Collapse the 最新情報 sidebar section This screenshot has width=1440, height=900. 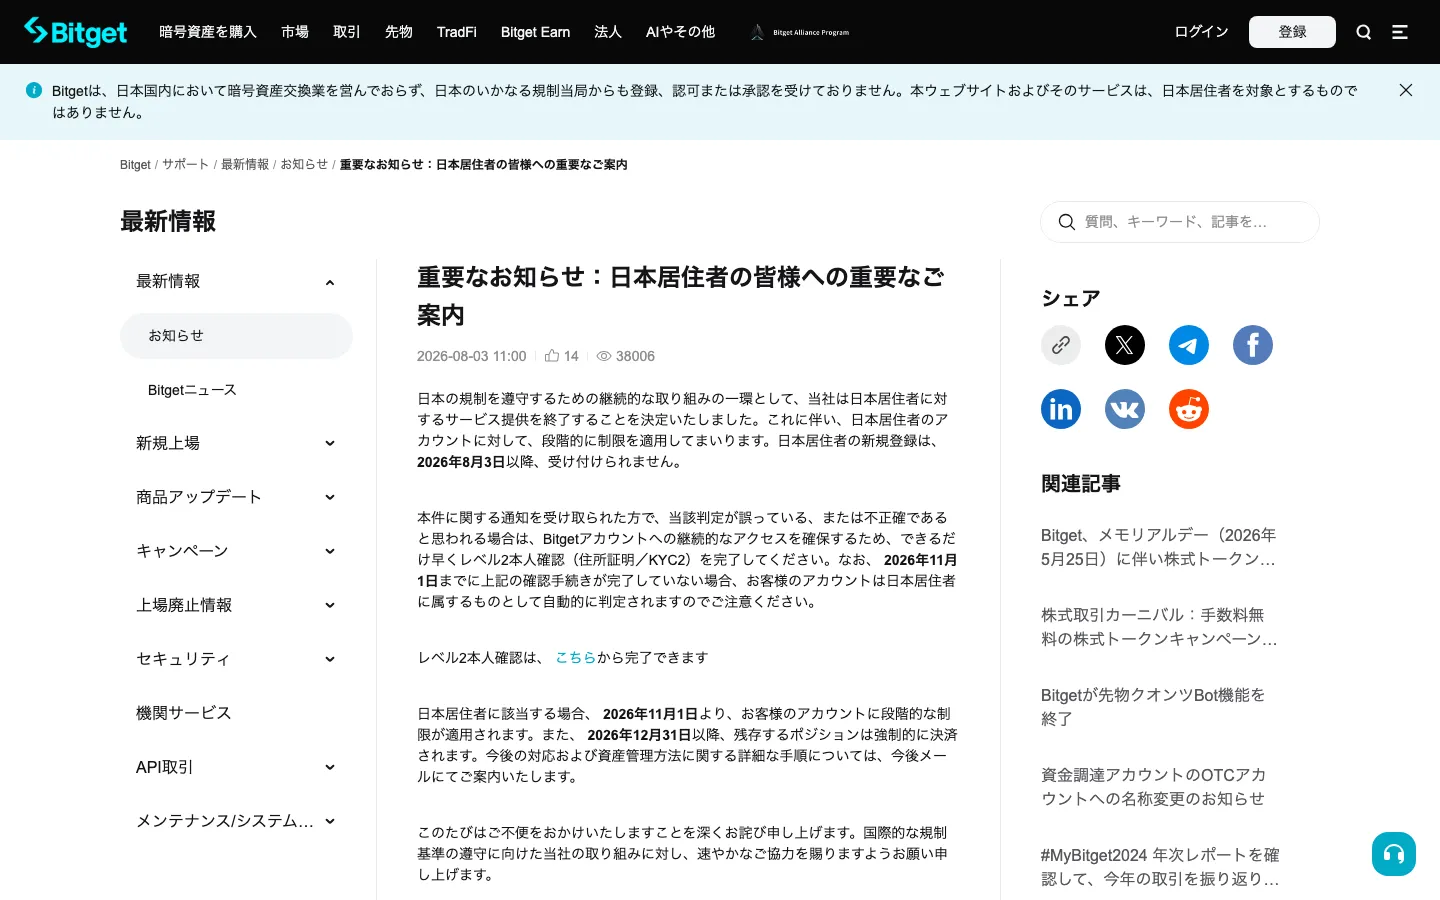(x=330, y=282)
